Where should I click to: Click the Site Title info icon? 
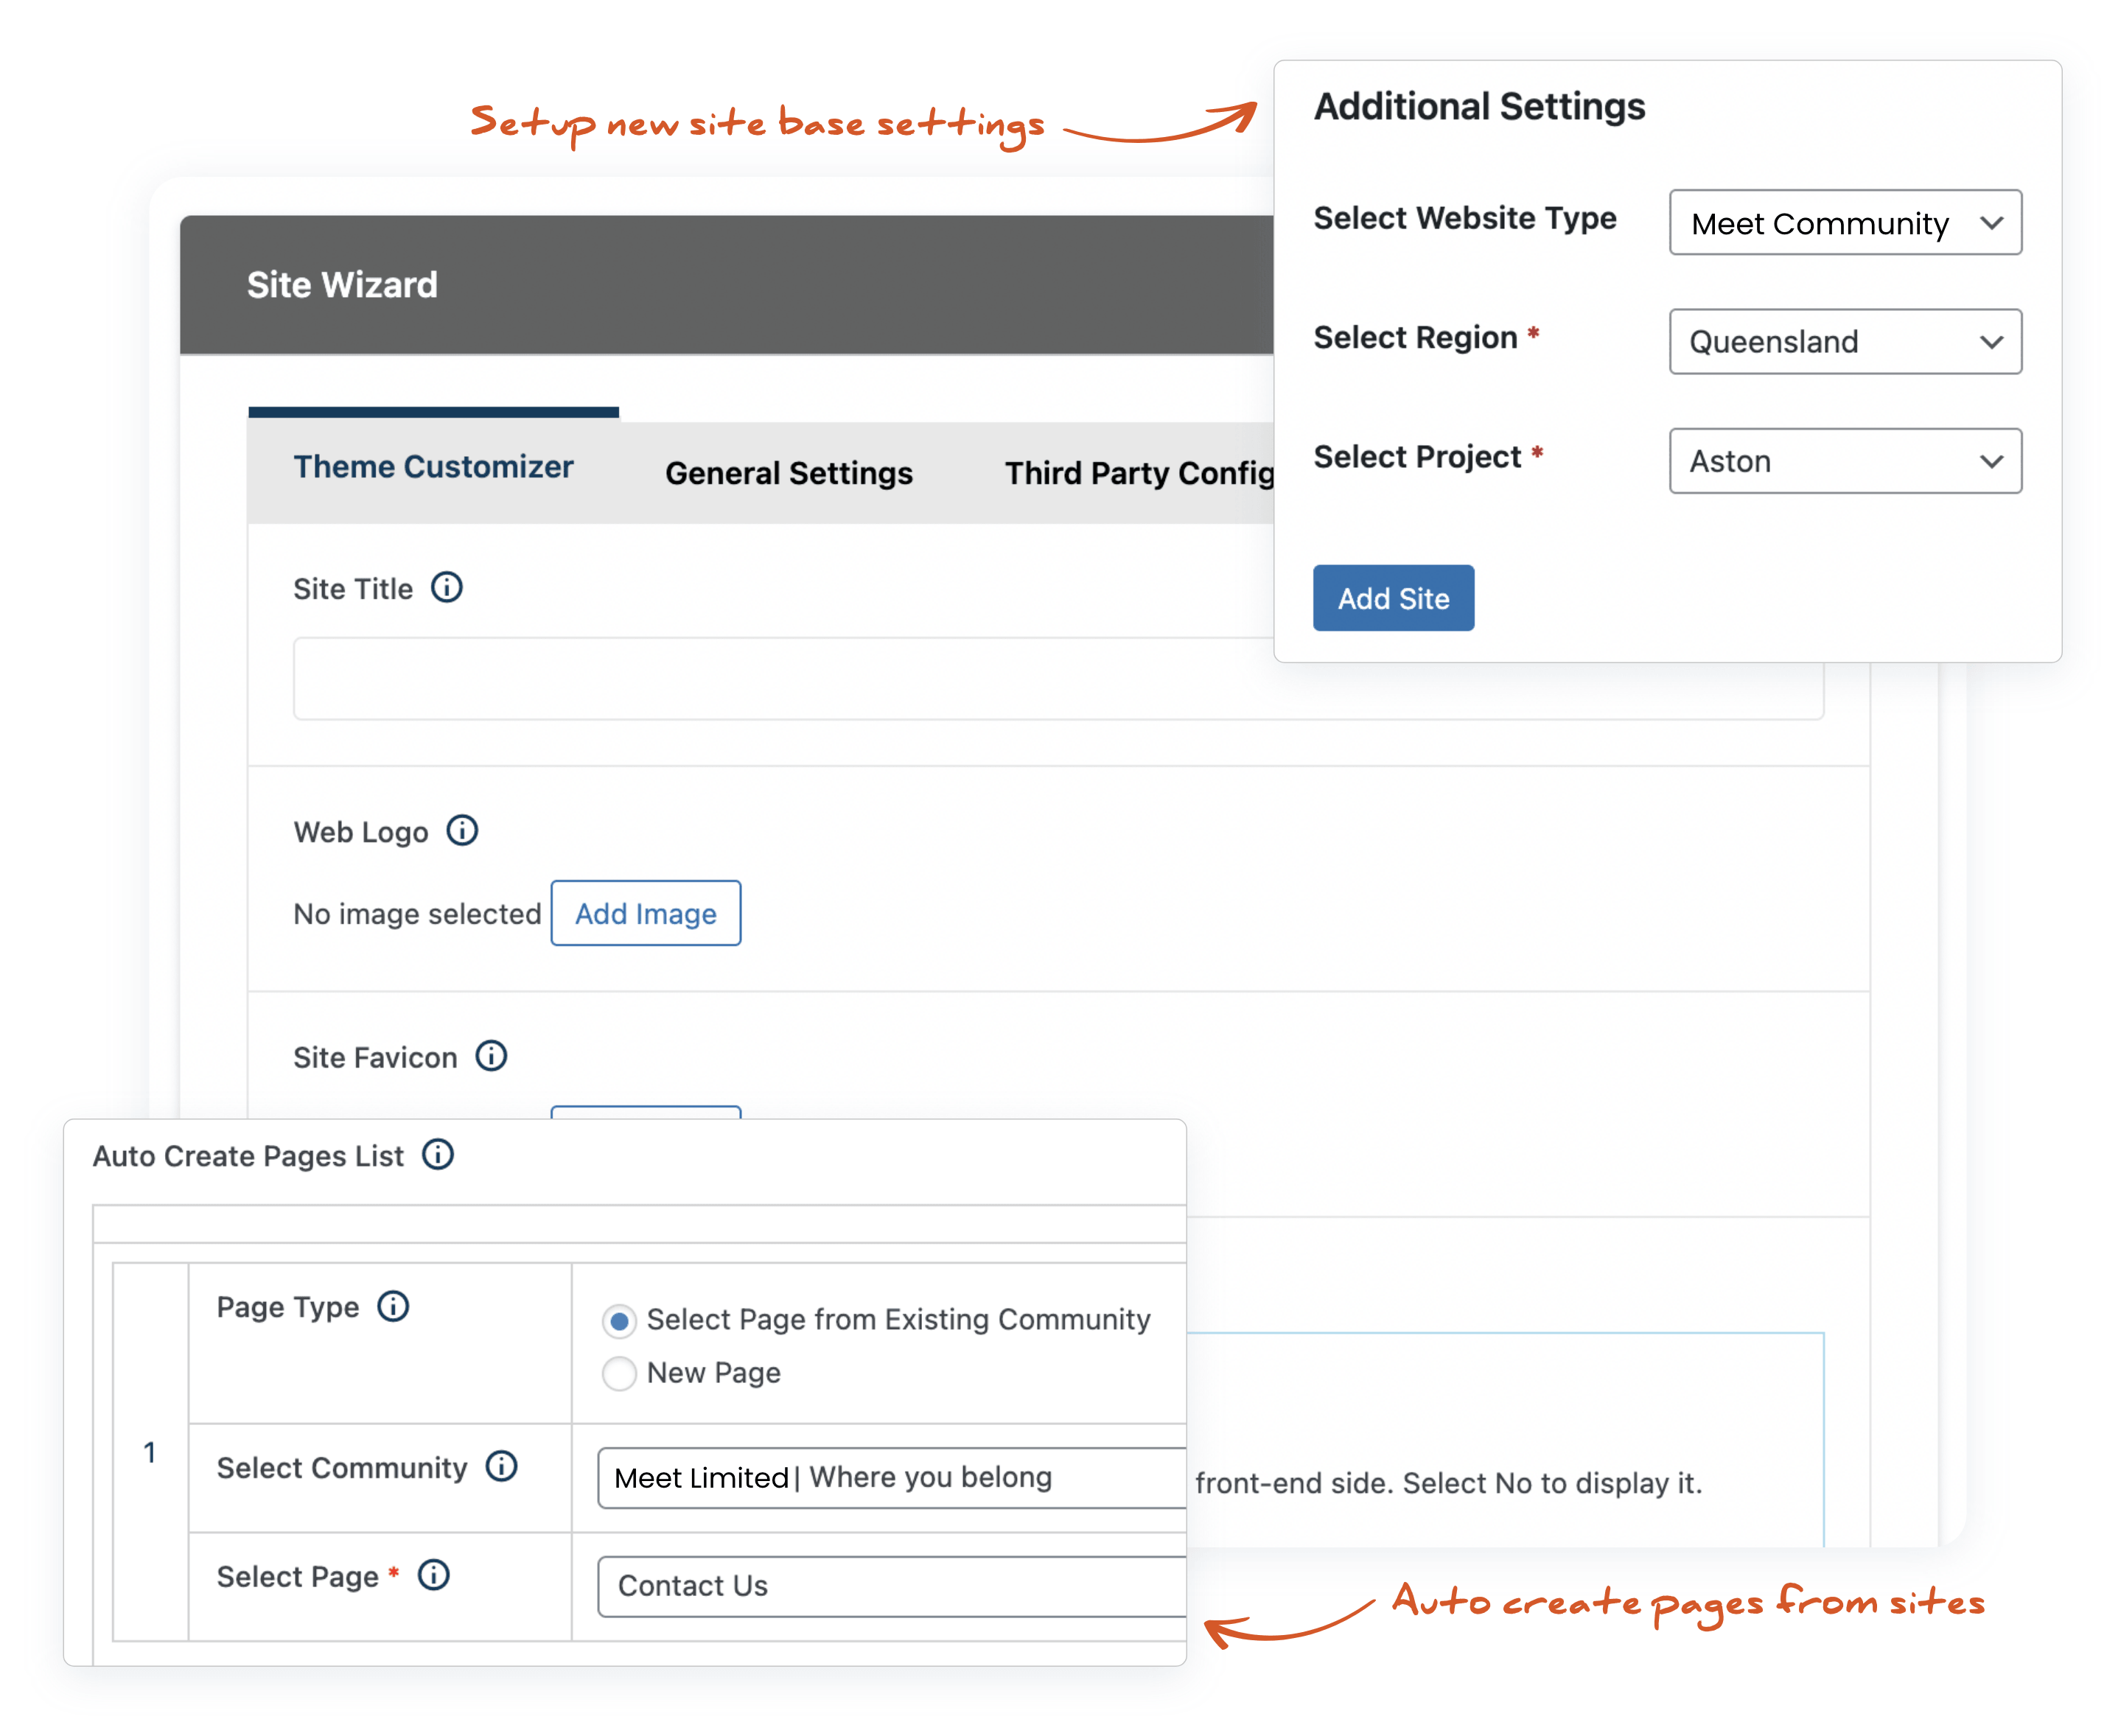(447, 587)
